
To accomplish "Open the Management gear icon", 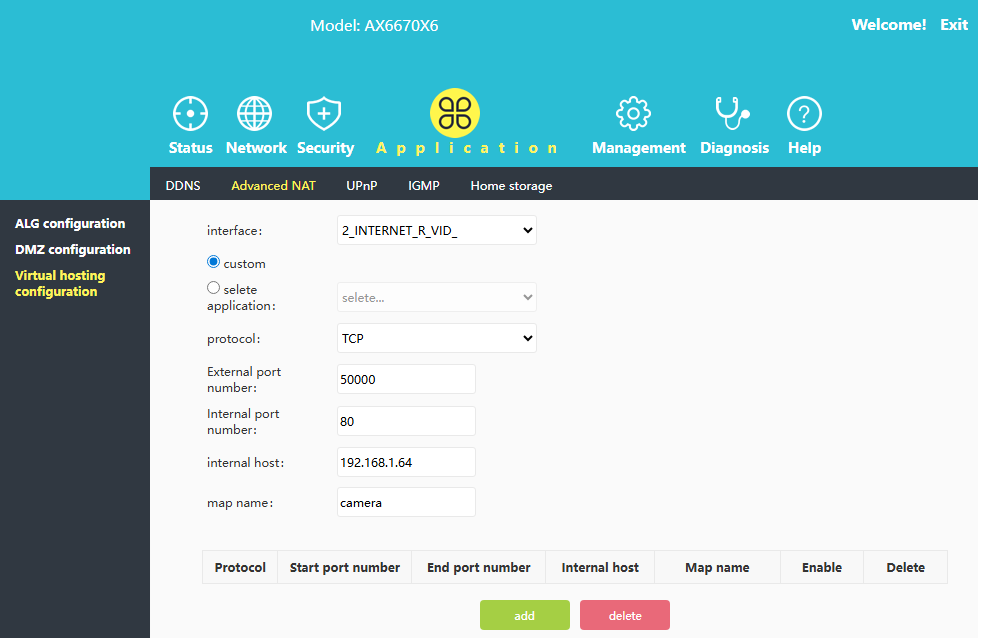I will [x=633, y=114].
